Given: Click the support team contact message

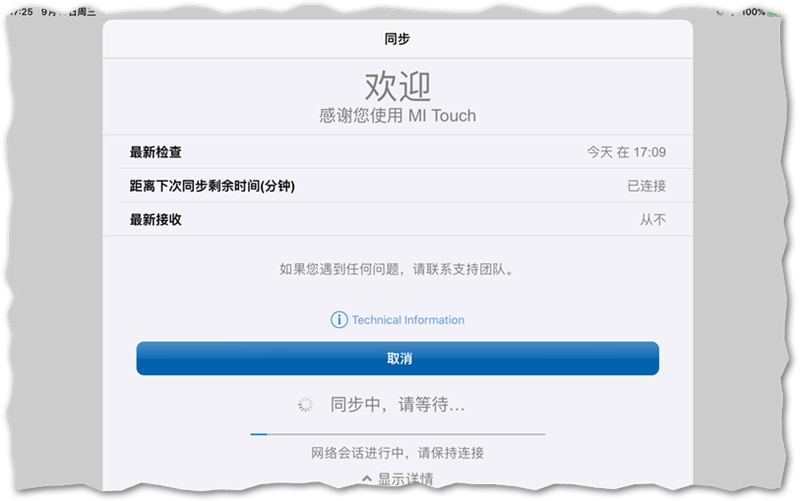Looking at the screenshot, I should (397, 269).
